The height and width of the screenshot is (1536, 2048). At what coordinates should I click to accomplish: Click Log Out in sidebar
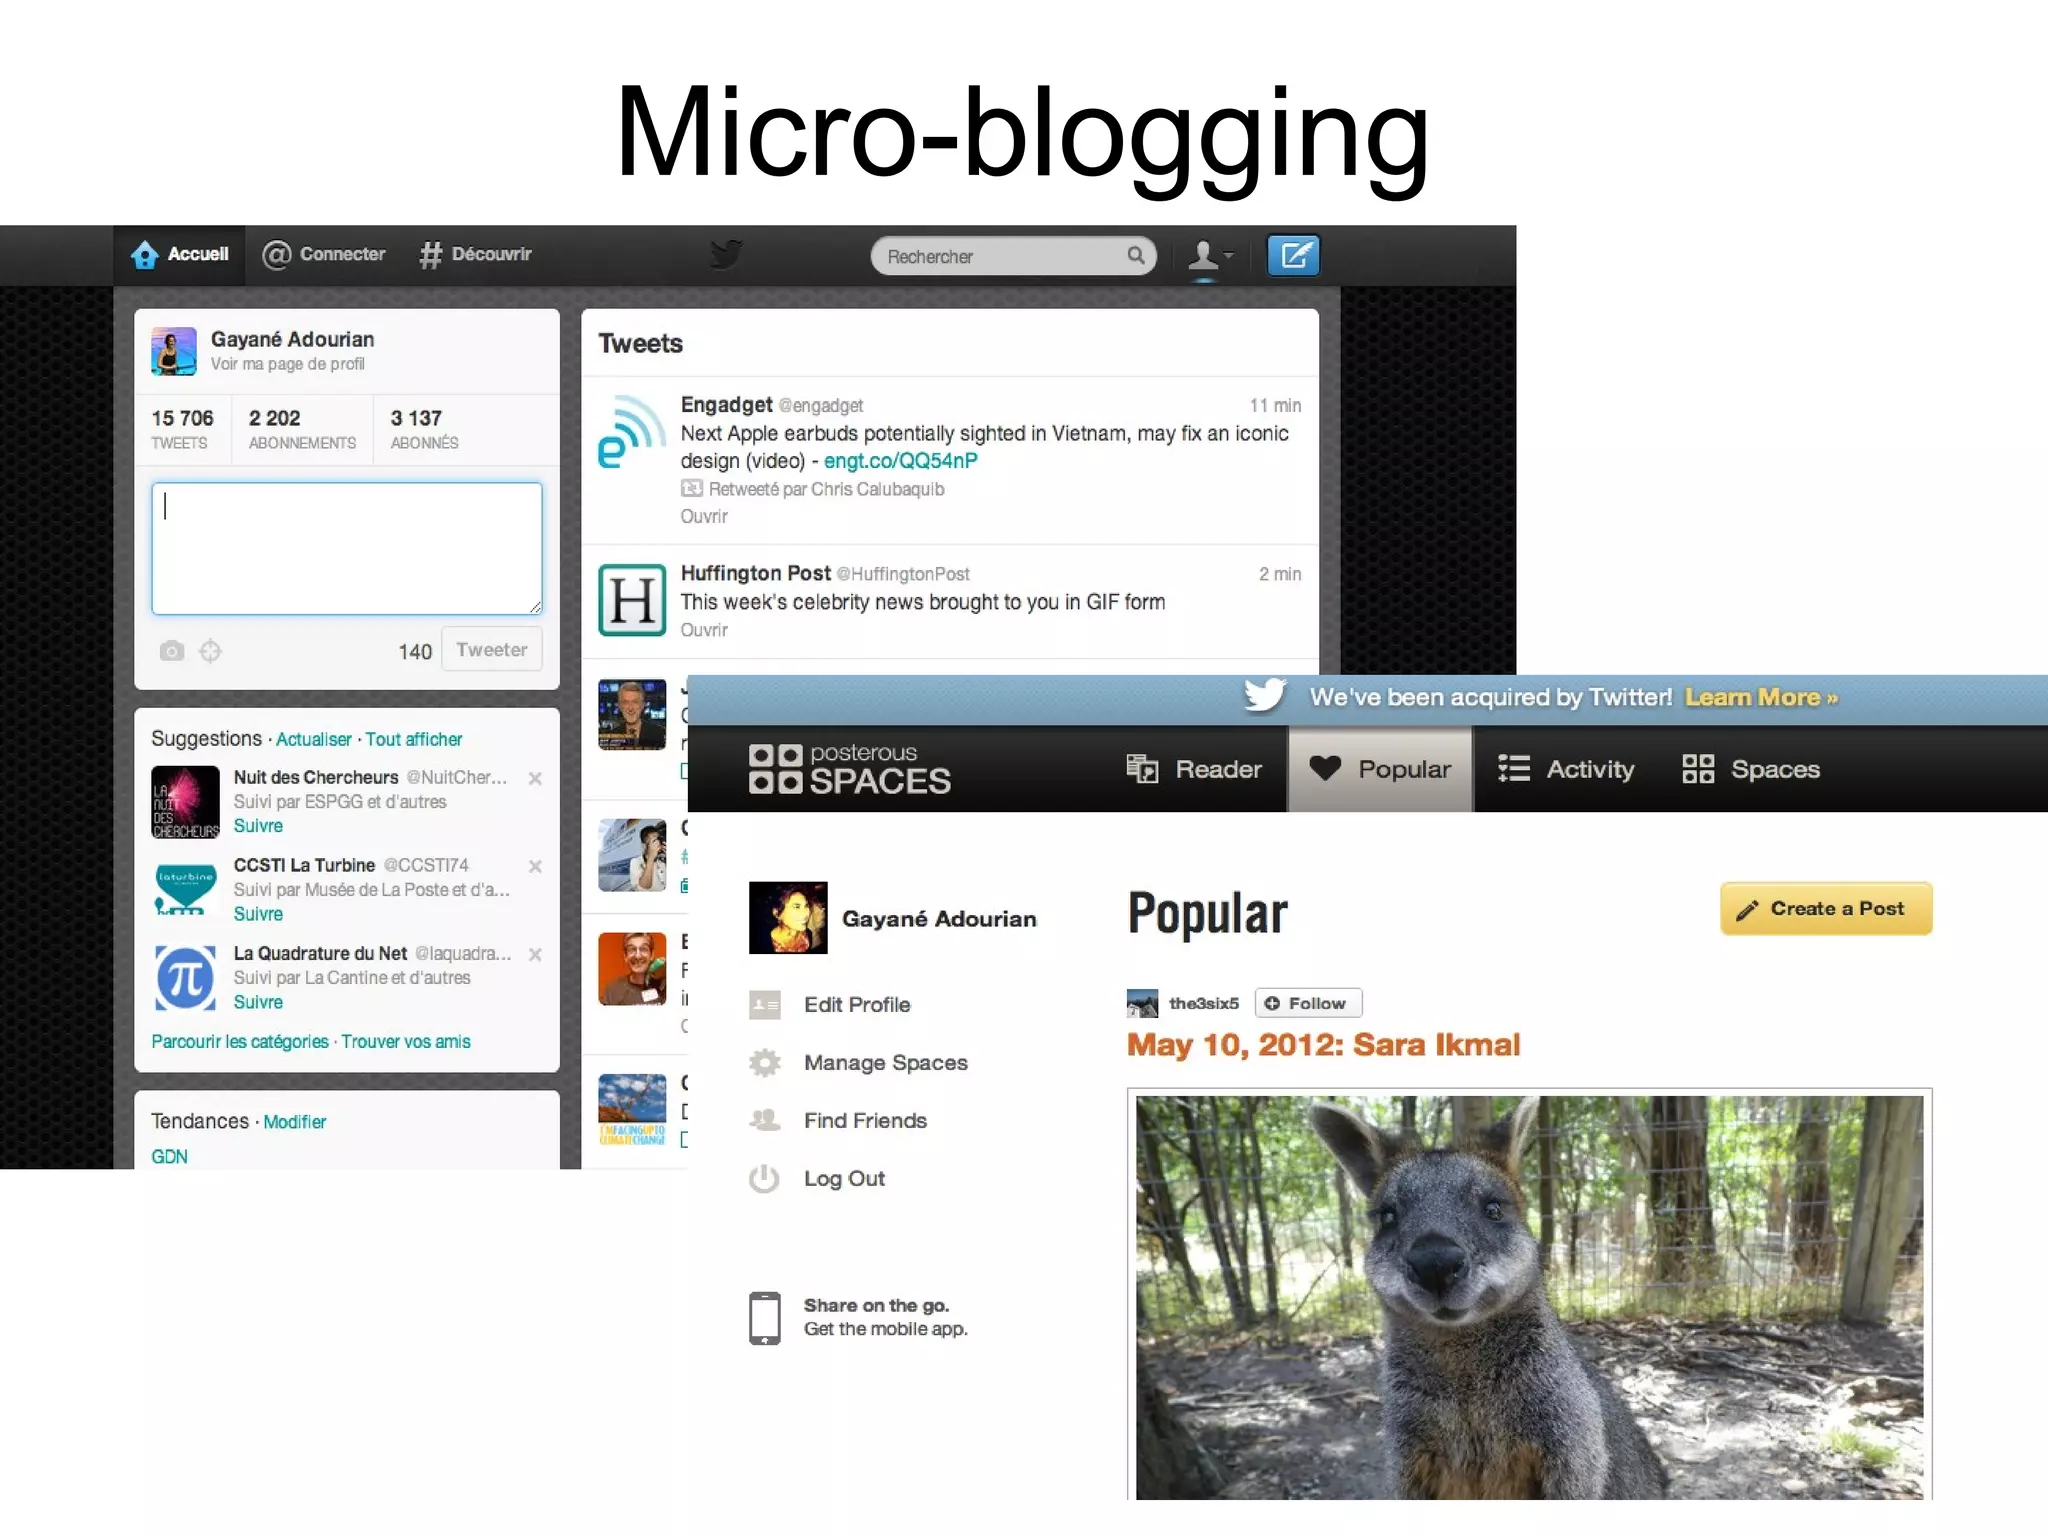tap(818, 1179)
